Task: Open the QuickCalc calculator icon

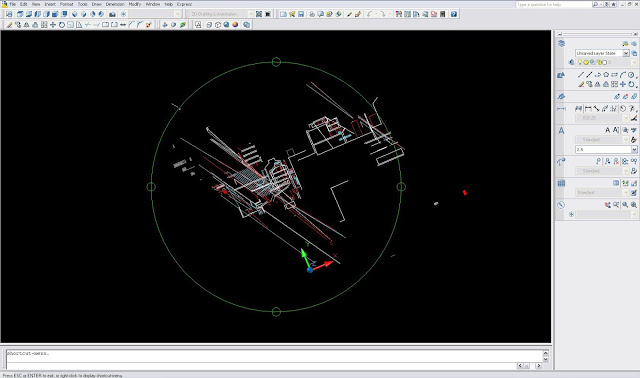Action: [x=442, y=14]
